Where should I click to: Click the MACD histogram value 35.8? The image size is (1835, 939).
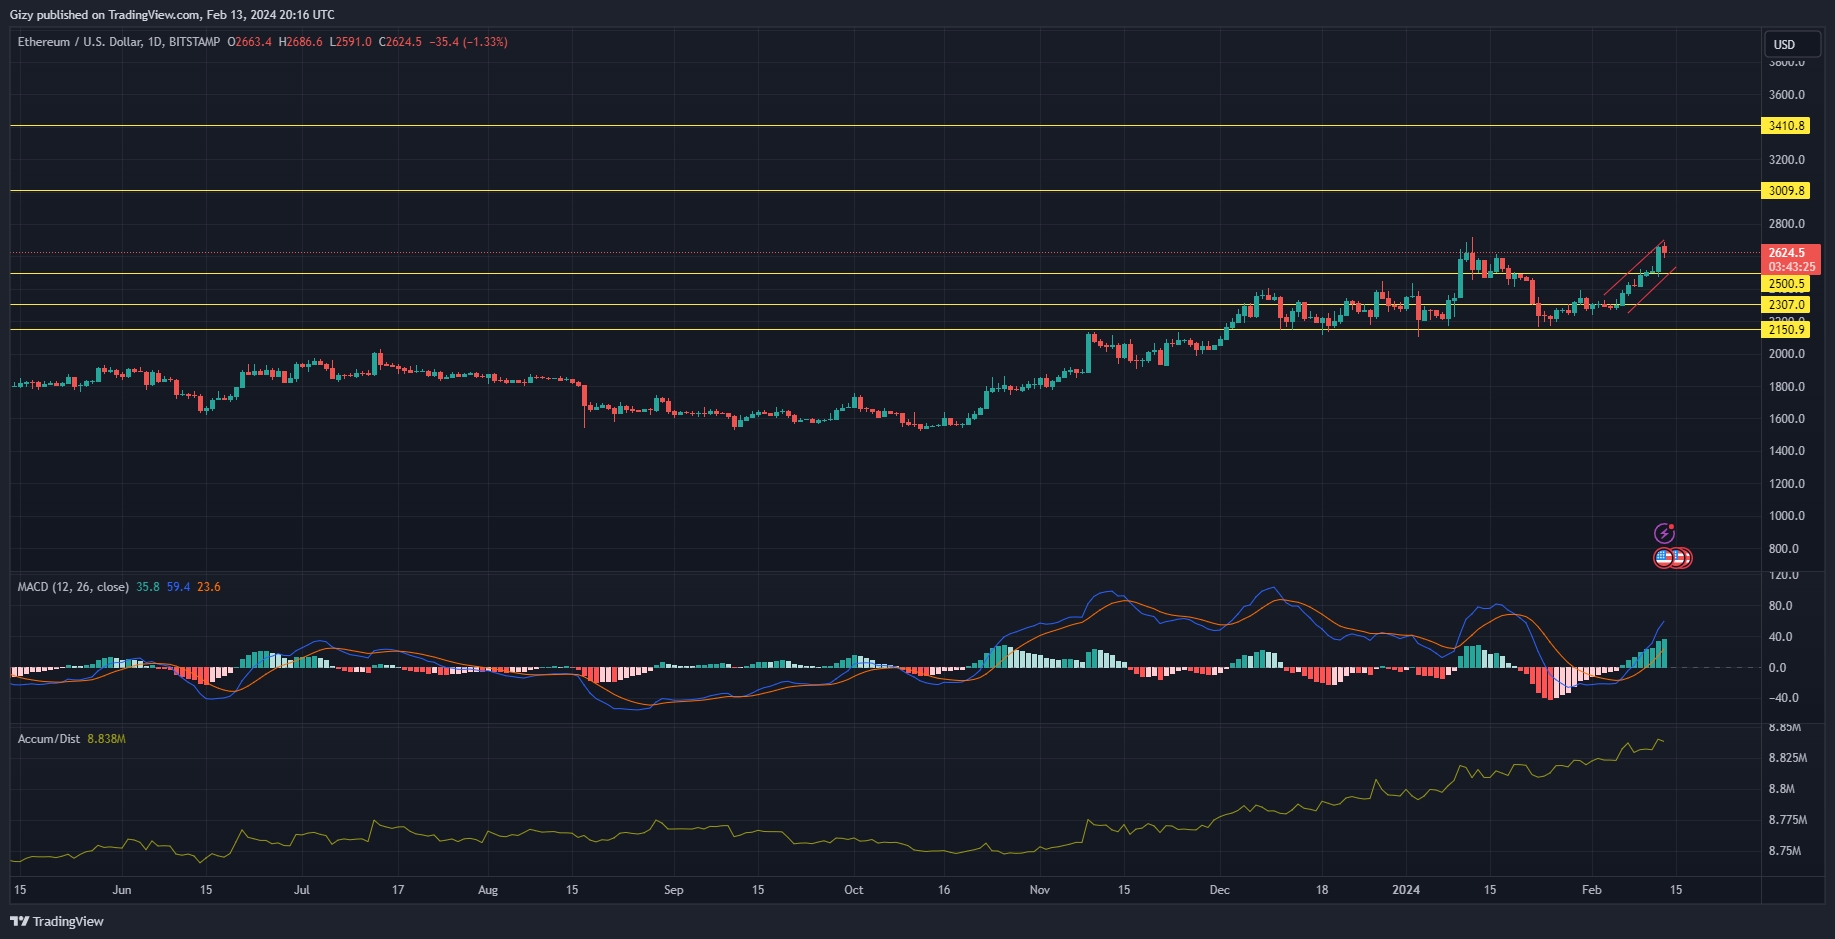click(x=148, y=587)
